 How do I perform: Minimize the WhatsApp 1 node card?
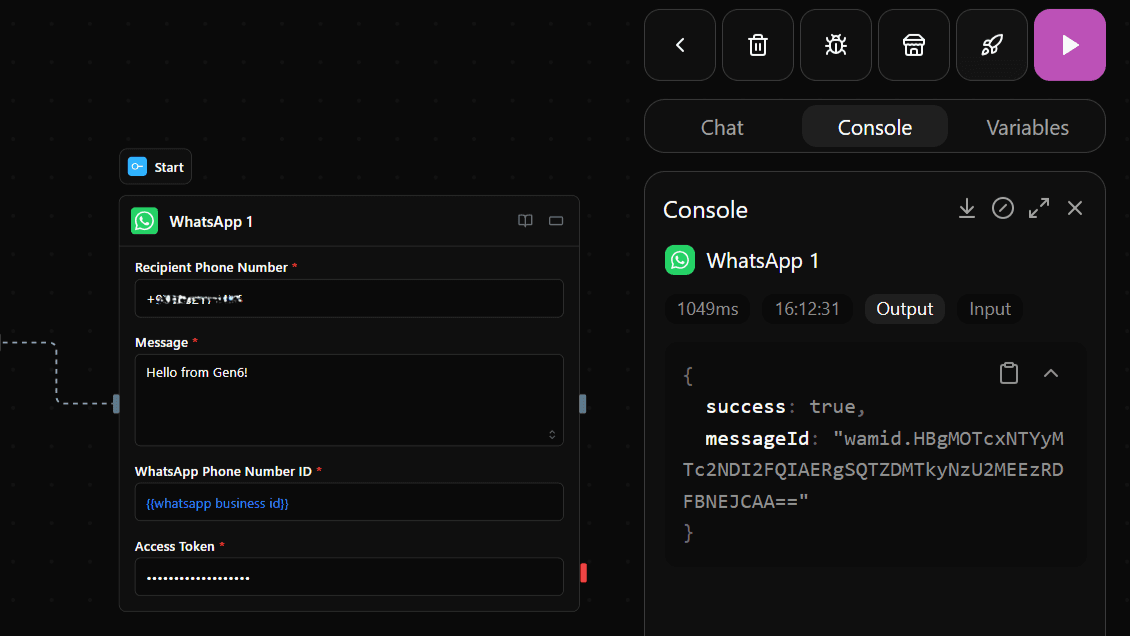pos(556,221)
